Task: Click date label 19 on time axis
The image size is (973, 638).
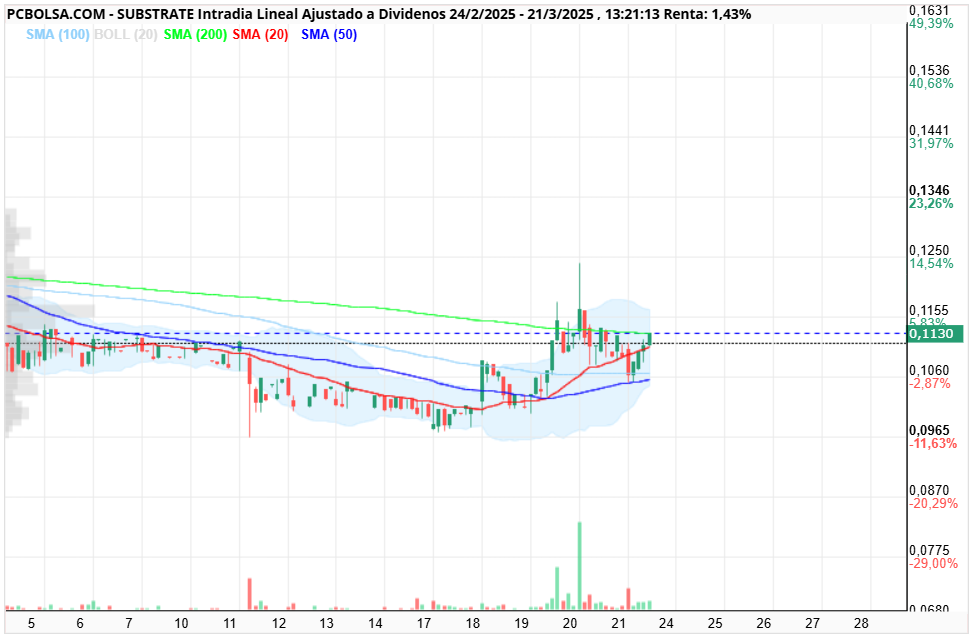Action: (521, 624)
